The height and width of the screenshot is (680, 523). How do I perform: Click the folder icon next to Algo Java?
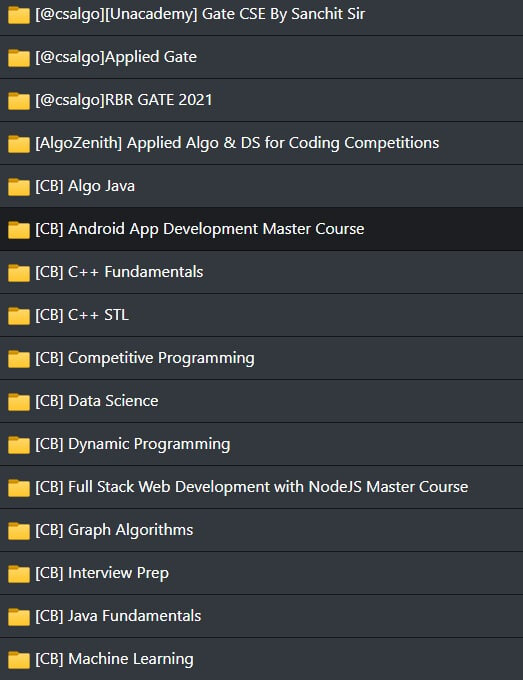(x=19, y=186)
